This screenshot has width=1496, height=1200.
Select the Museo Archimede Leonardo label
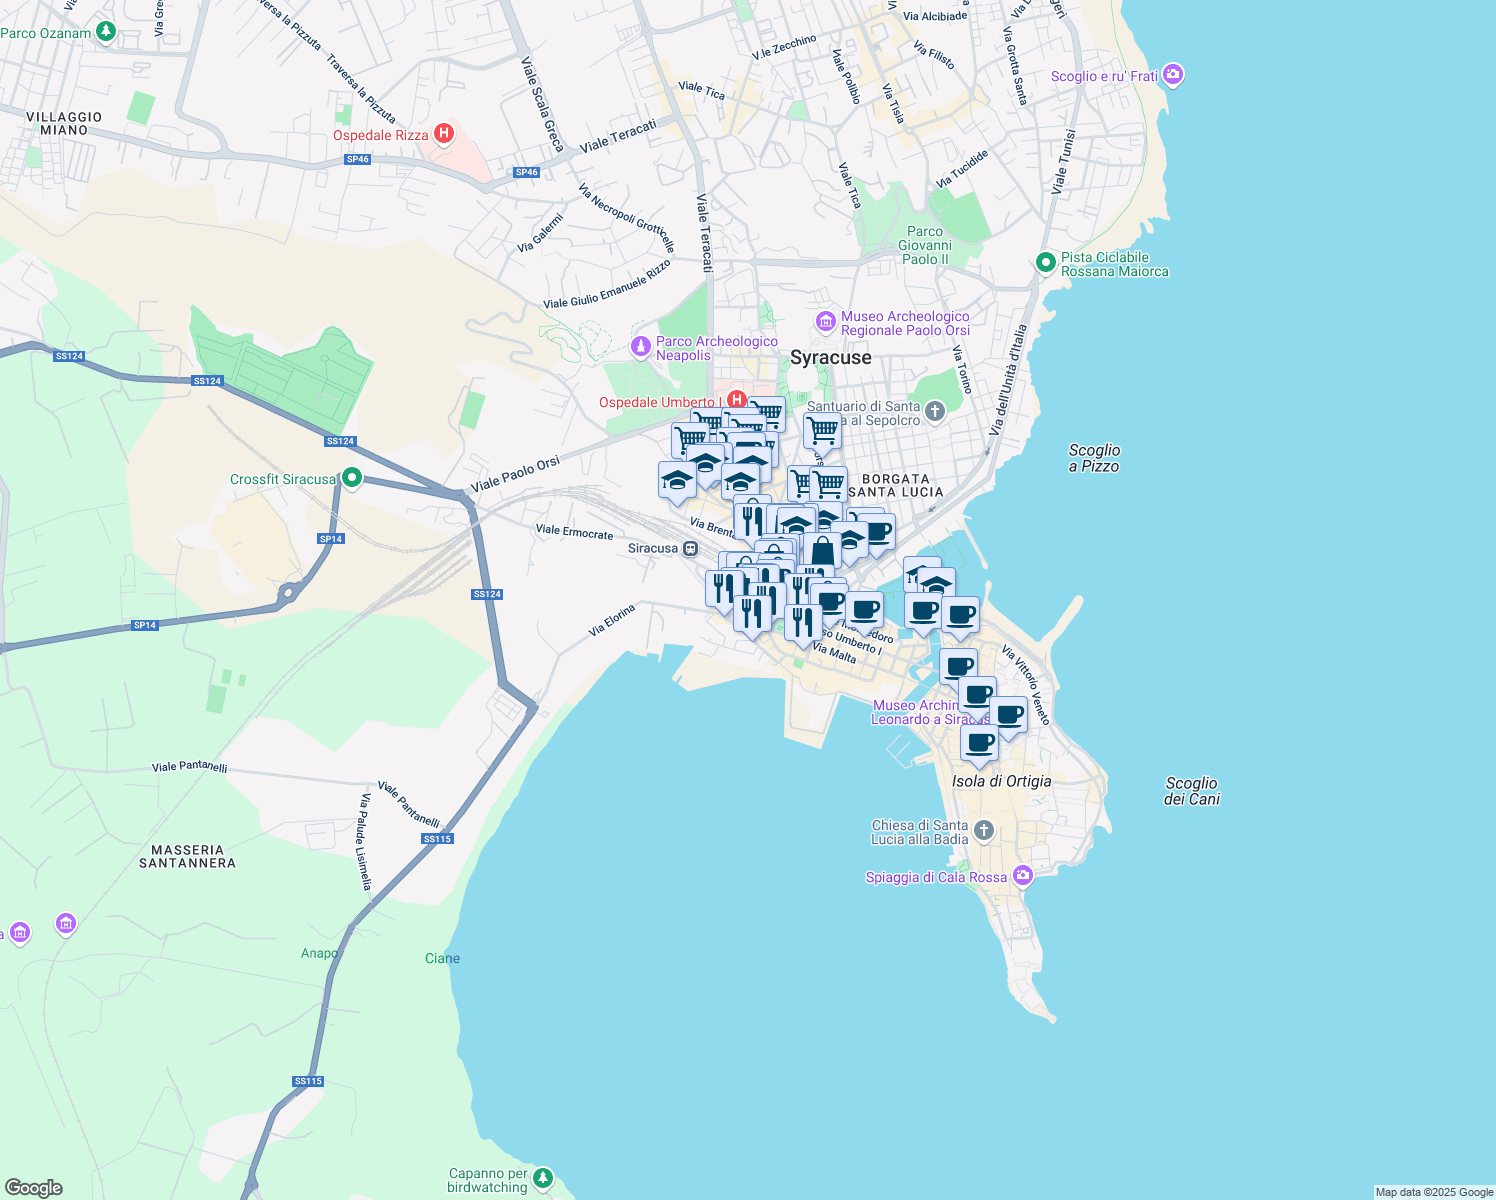[x=930, y=712]
